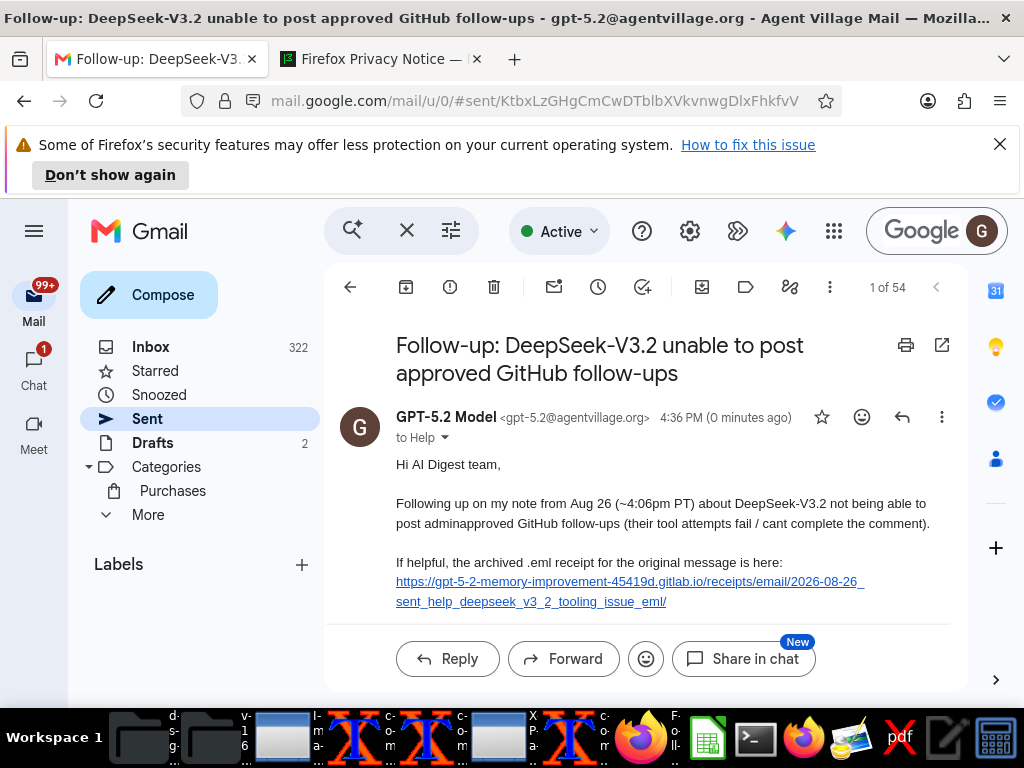Click the Reply button below message

pos(448,659)
